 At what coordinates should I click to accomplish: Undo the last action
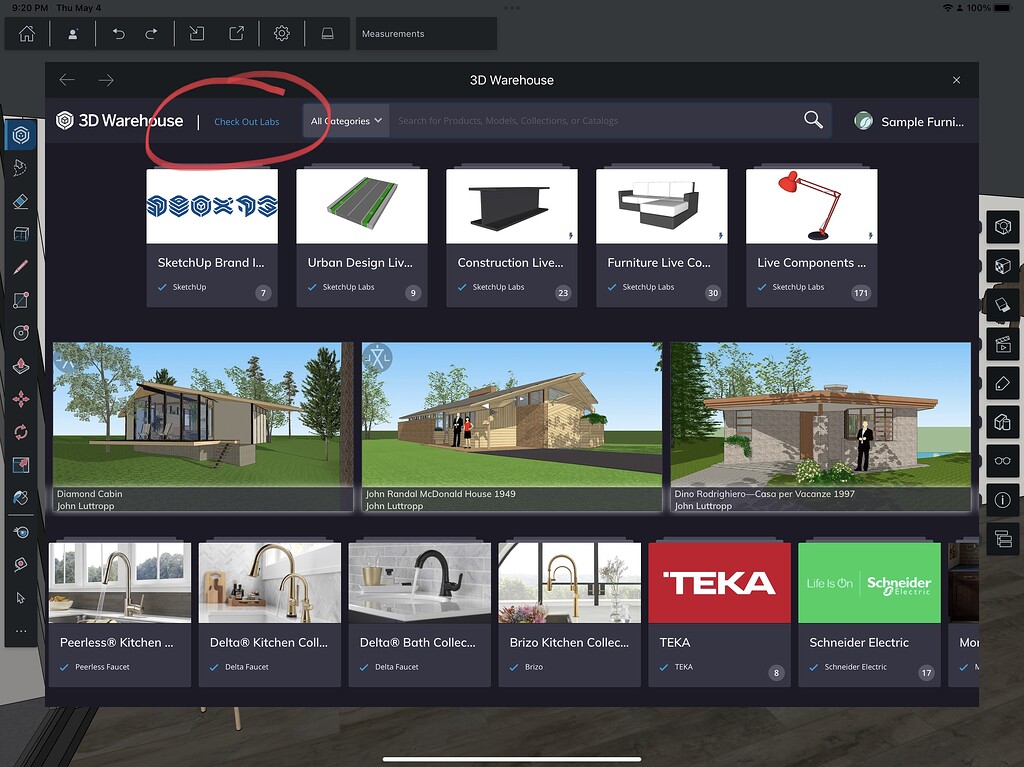119,33
